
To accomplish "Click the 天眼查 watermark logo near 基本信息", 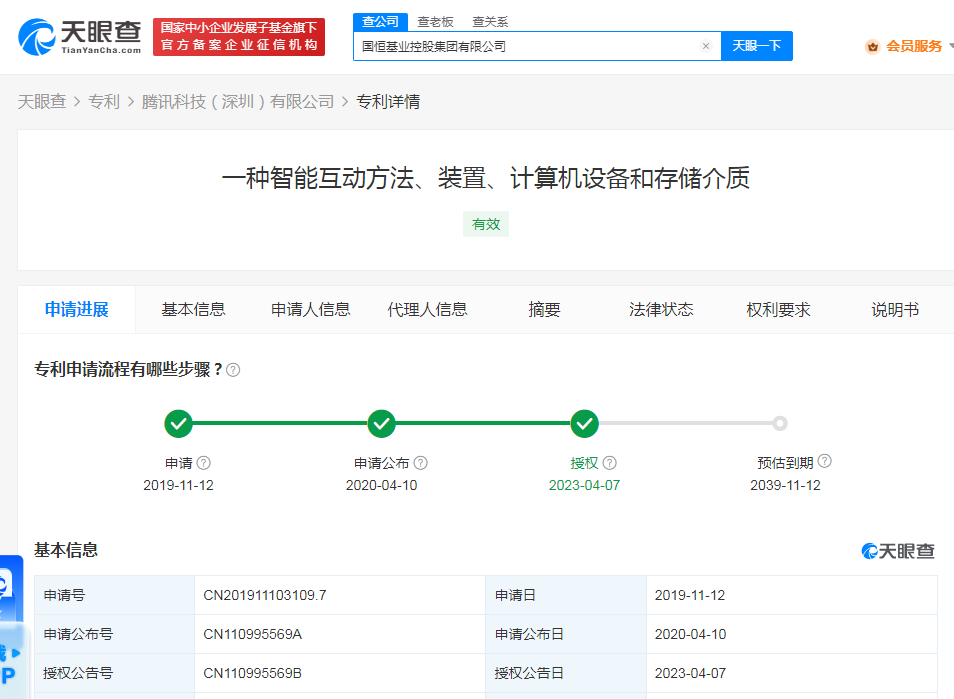I will (x=896, y=549).
